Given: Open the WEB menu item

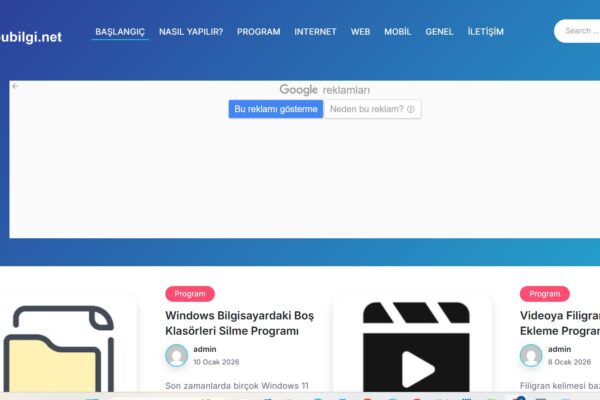Looking at the screenshot, I should click(360, 32).
